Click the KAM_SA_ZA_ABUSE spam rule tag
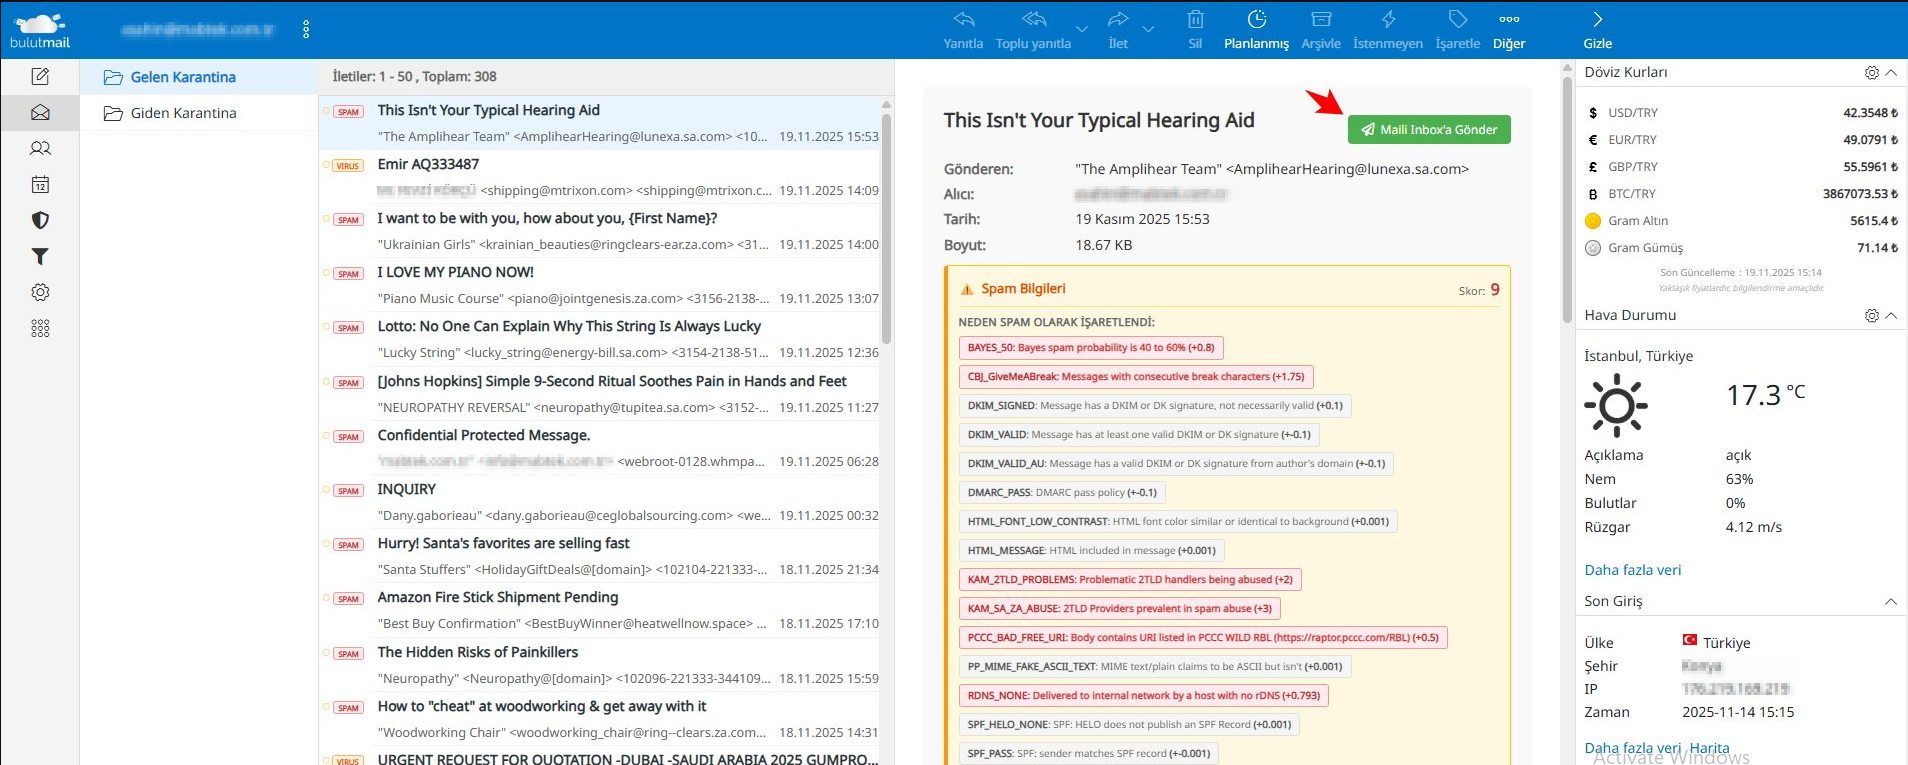1908x765 pixels. 1120,608
